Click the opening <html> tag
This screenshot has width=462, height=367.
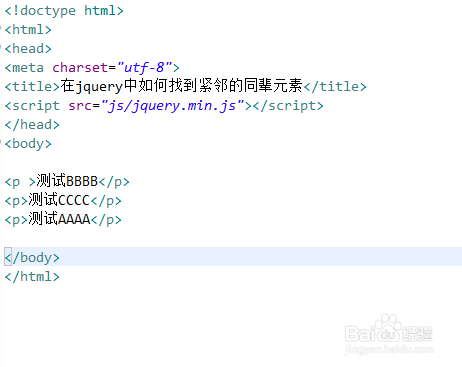(28, 30)
